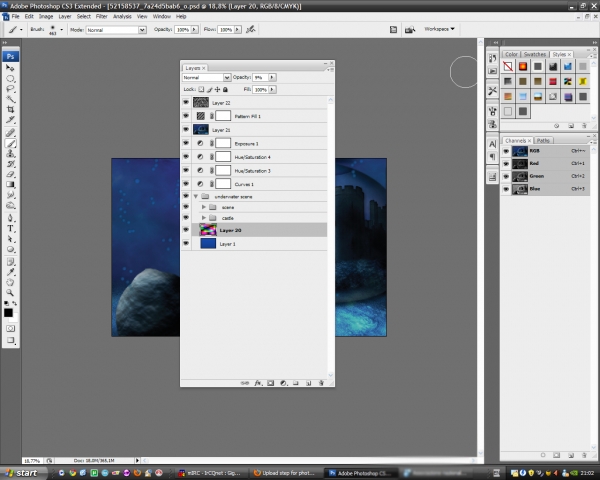Image resolution: width=600 pixels, height=480 pixels.
Task: Open the File menu
Action: 15,16
